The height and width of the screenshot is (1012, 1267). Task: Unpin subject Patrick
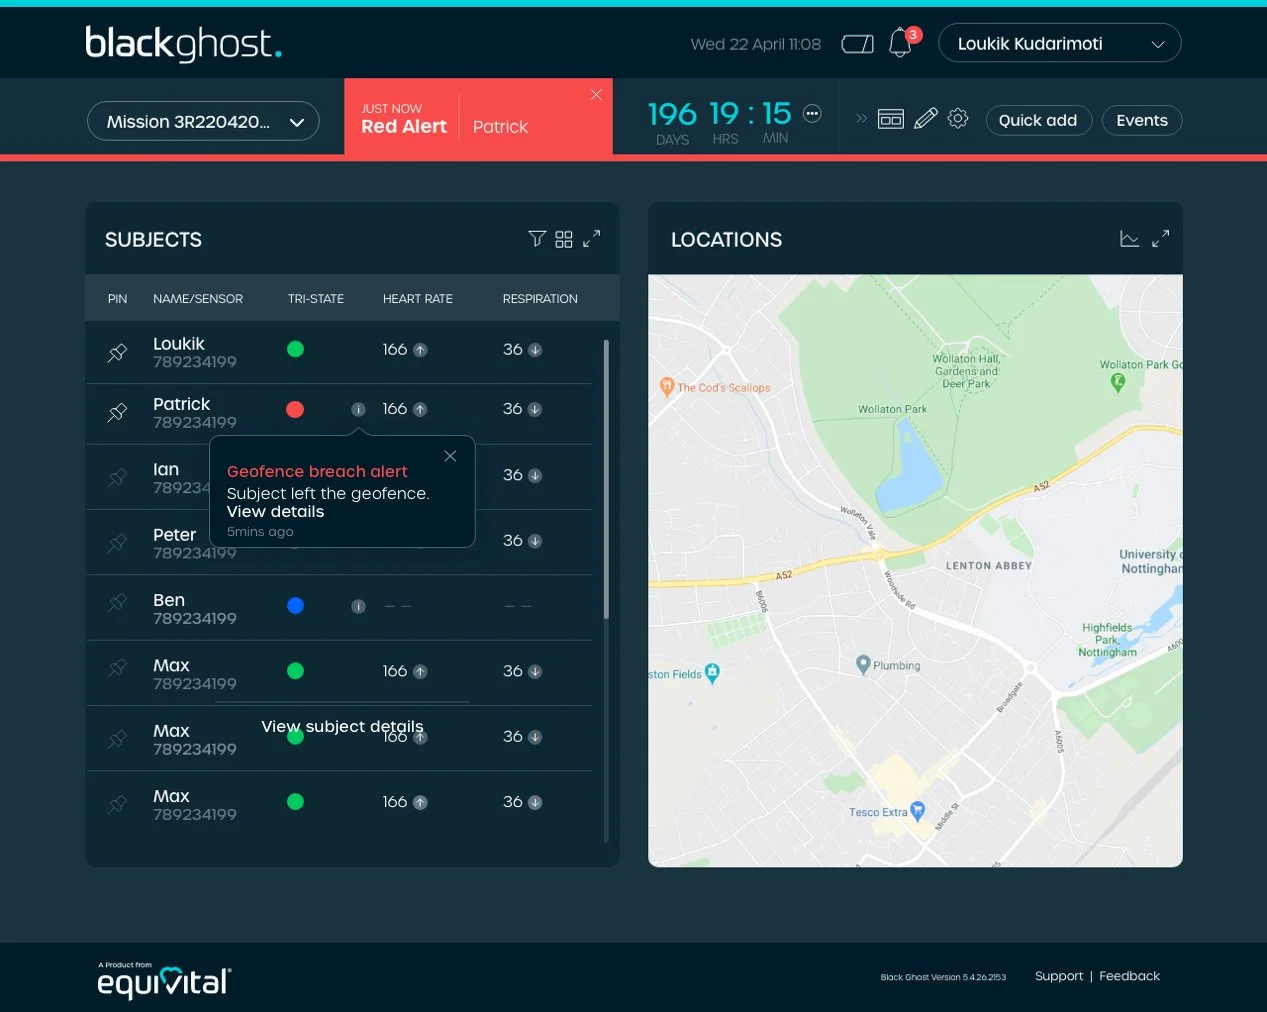[x=117, y=411]
